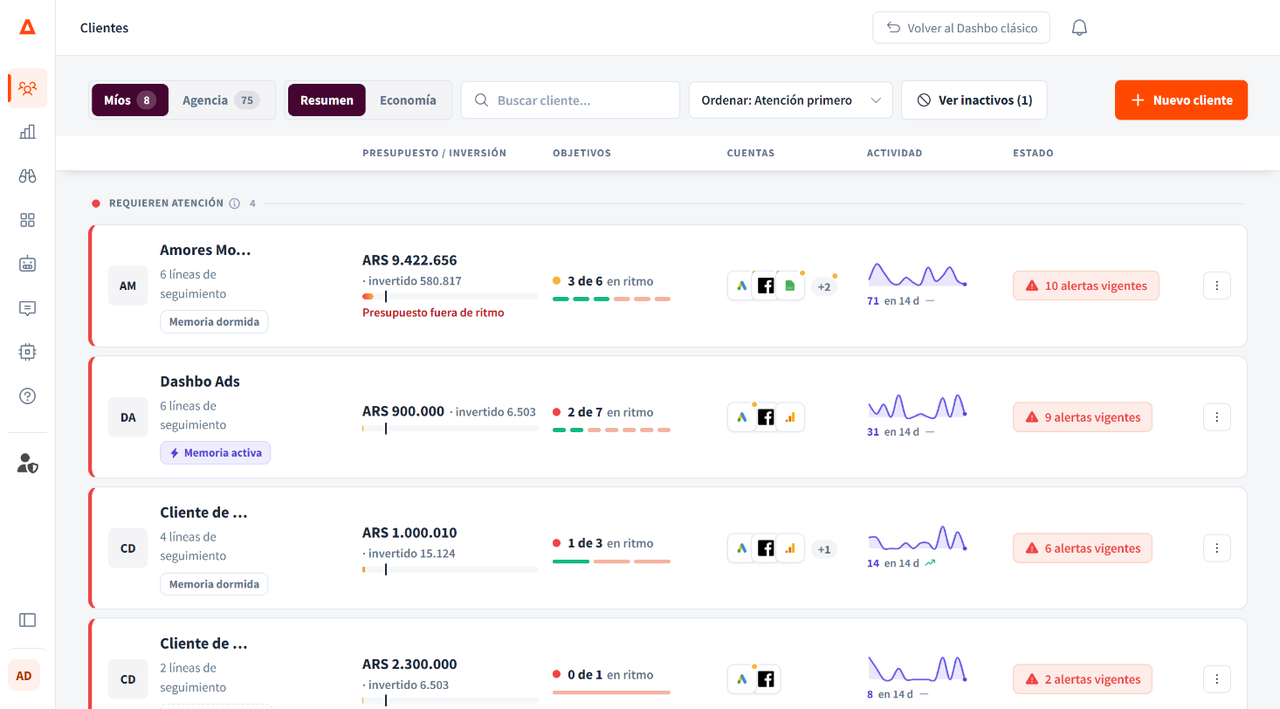Open the help question mark icon
This screenshot has height=709, width=1280.
[x=27, y=396]
